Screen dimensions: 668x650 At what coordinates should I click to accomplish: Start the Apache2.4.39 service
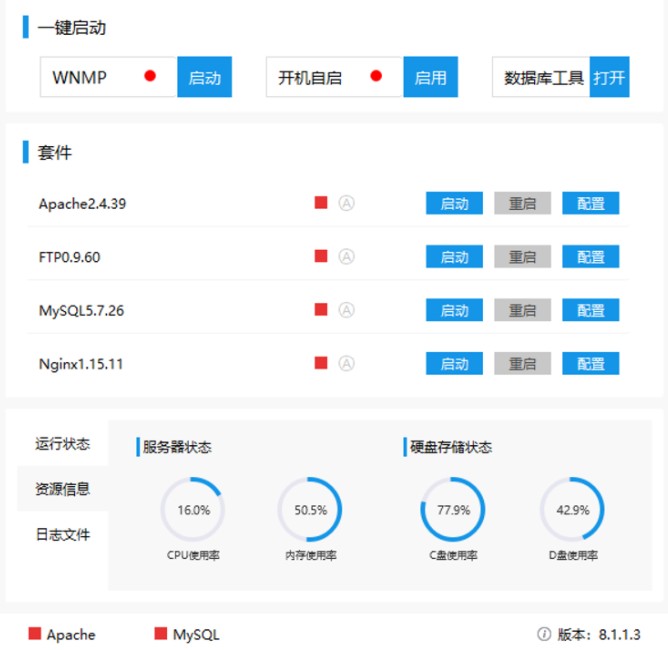click(454, 203)
